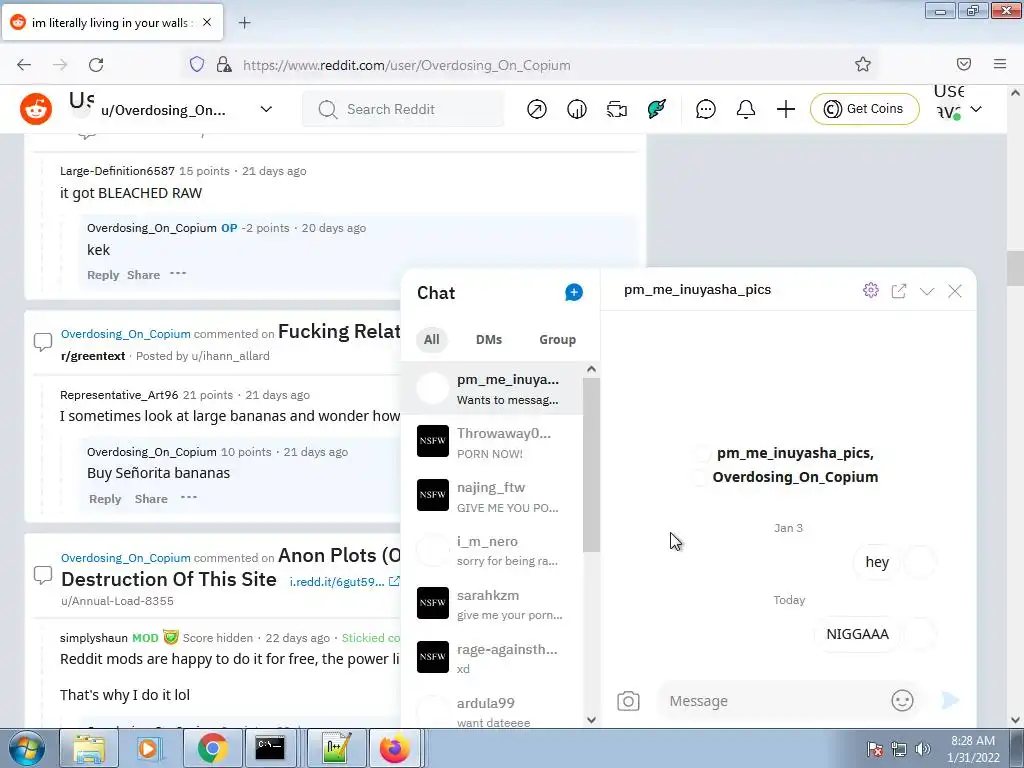The height and width of the screenshot is (768, 1024).
Task: Open Command Prompt taskbar icon
Action: tap(270, 748)
